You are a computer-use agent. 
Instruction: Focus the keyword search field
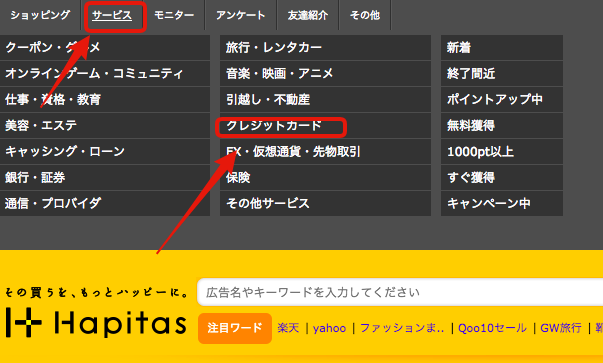click(x=400, y=292)
